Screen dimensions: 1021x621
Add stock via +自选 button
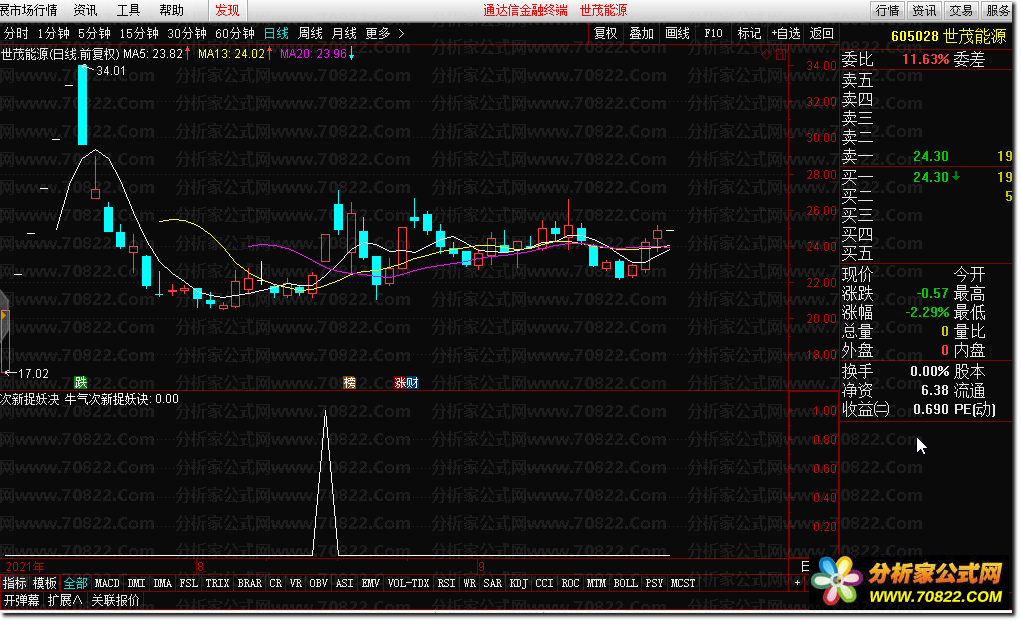786,33
